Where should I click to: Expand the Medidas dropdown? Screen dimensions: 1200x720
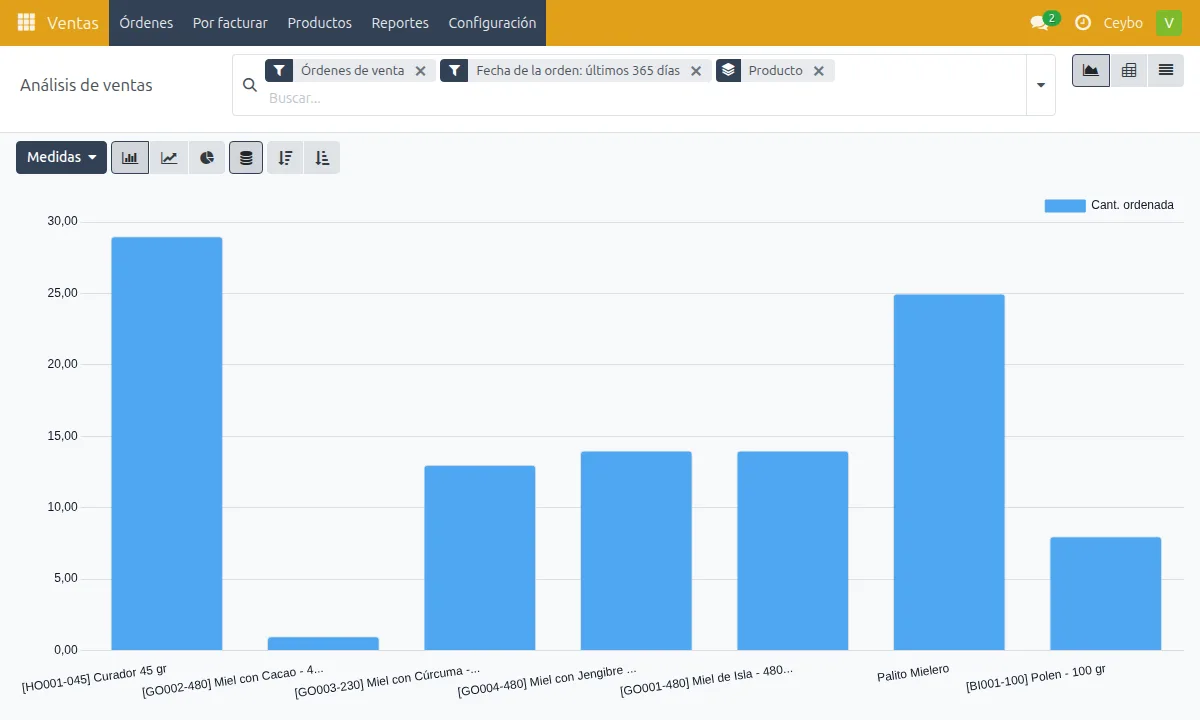tap(61, 158)
